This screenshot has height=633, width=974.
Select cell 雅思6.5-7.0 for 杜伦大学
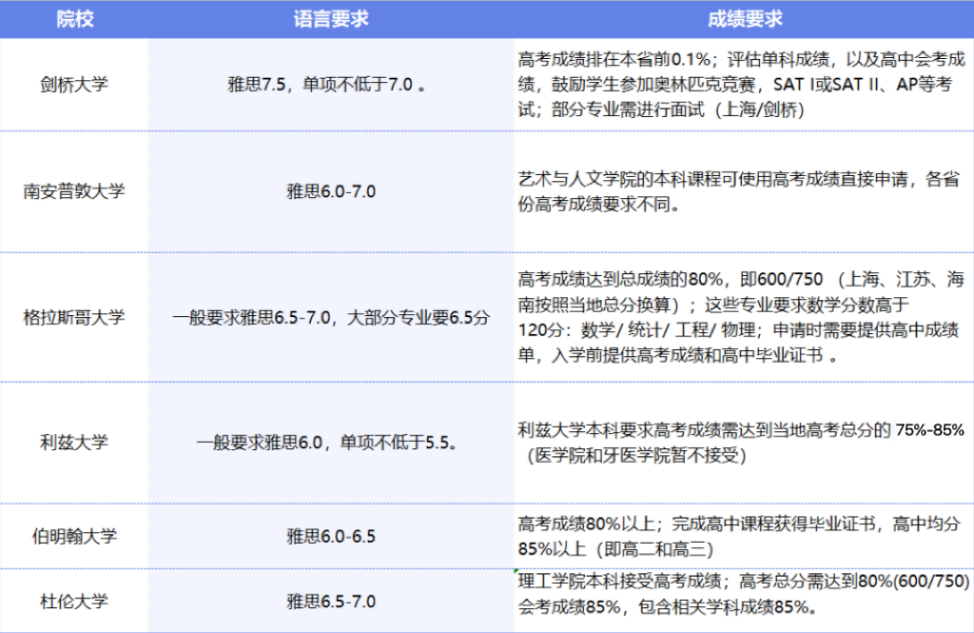(331, 601)
